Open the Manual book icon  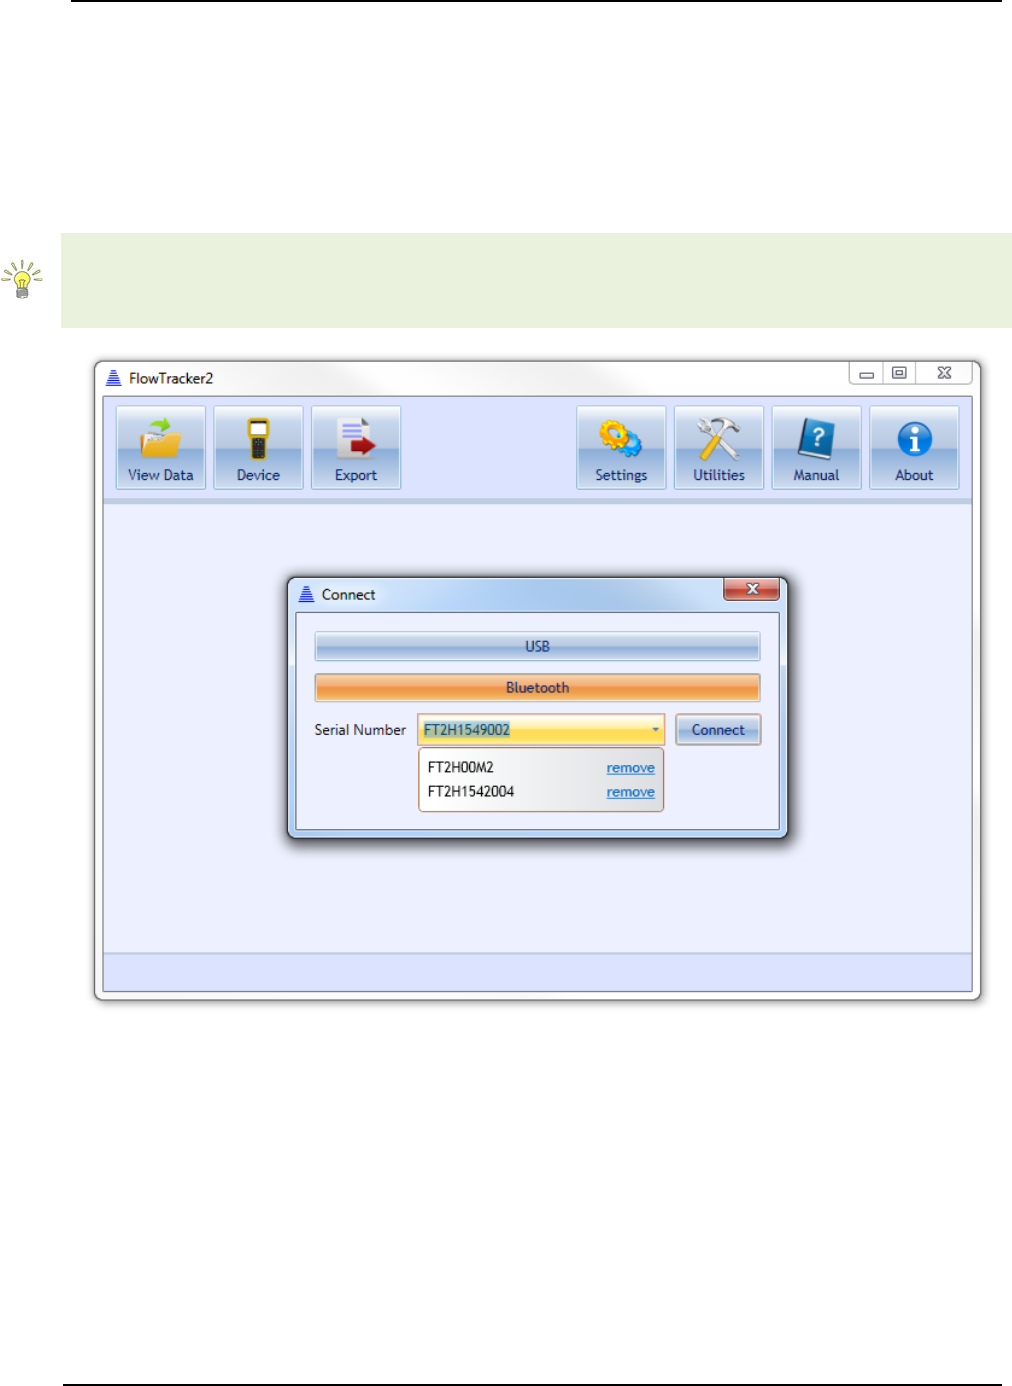coord(816,447)
